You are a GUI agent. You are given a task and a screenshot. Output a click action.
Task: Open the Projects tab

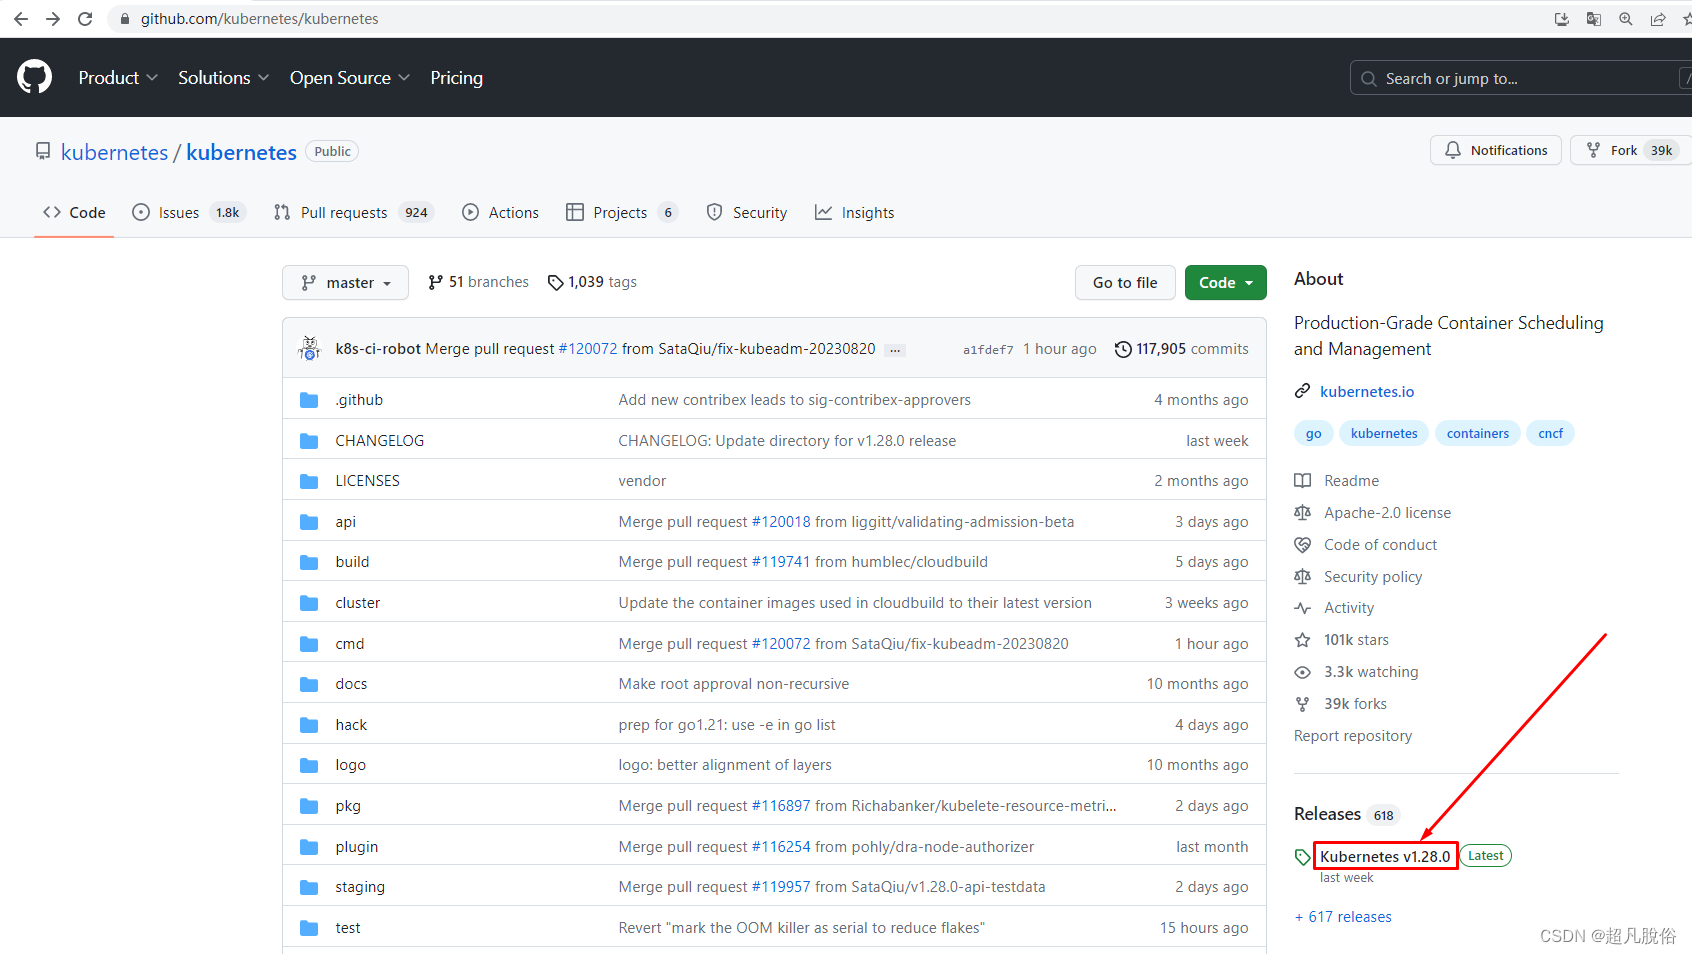[621, 212]
